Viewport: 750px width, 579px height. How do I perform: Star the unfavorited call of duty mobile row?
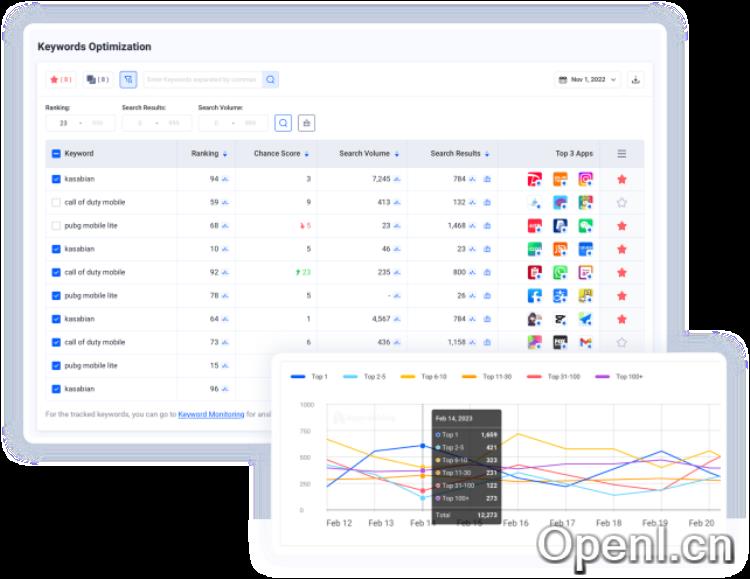[621, 202]
